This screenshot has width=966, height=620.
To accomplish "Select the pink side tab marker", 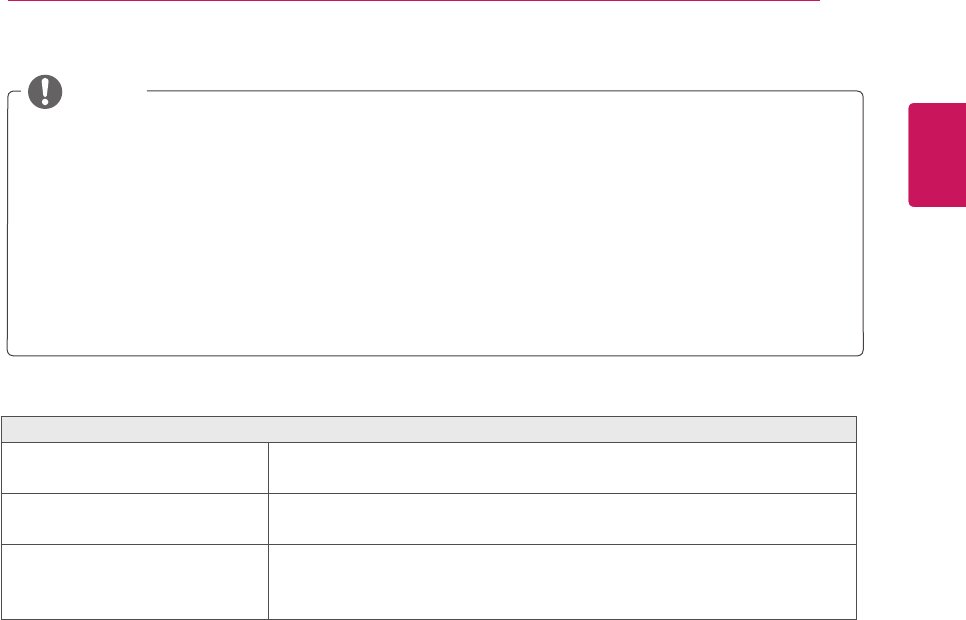I will pyautogui.click(x=936, y=153).
